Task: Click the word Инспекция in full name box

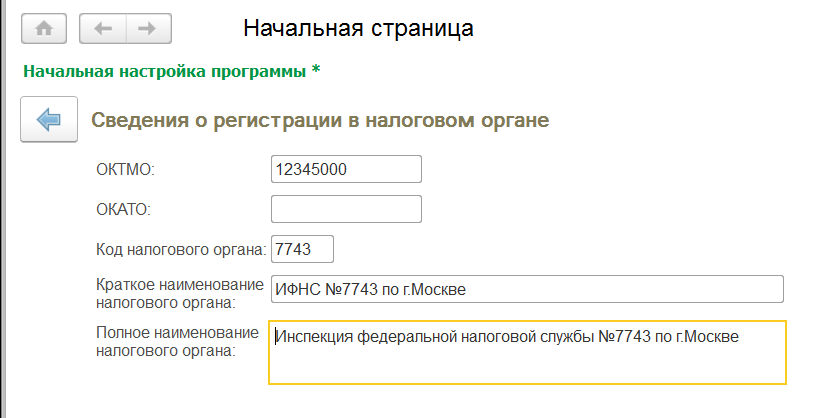Action: click(x=313, y=336)
